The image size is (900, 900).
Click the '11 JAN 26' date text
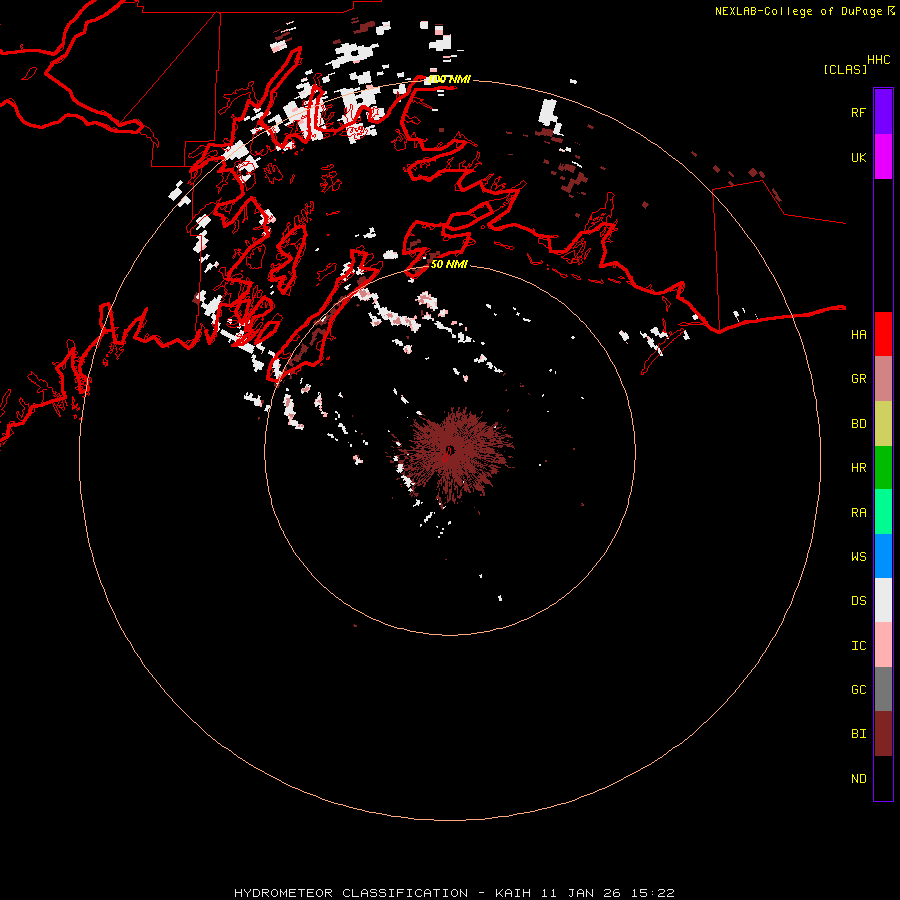pos(581,893)
